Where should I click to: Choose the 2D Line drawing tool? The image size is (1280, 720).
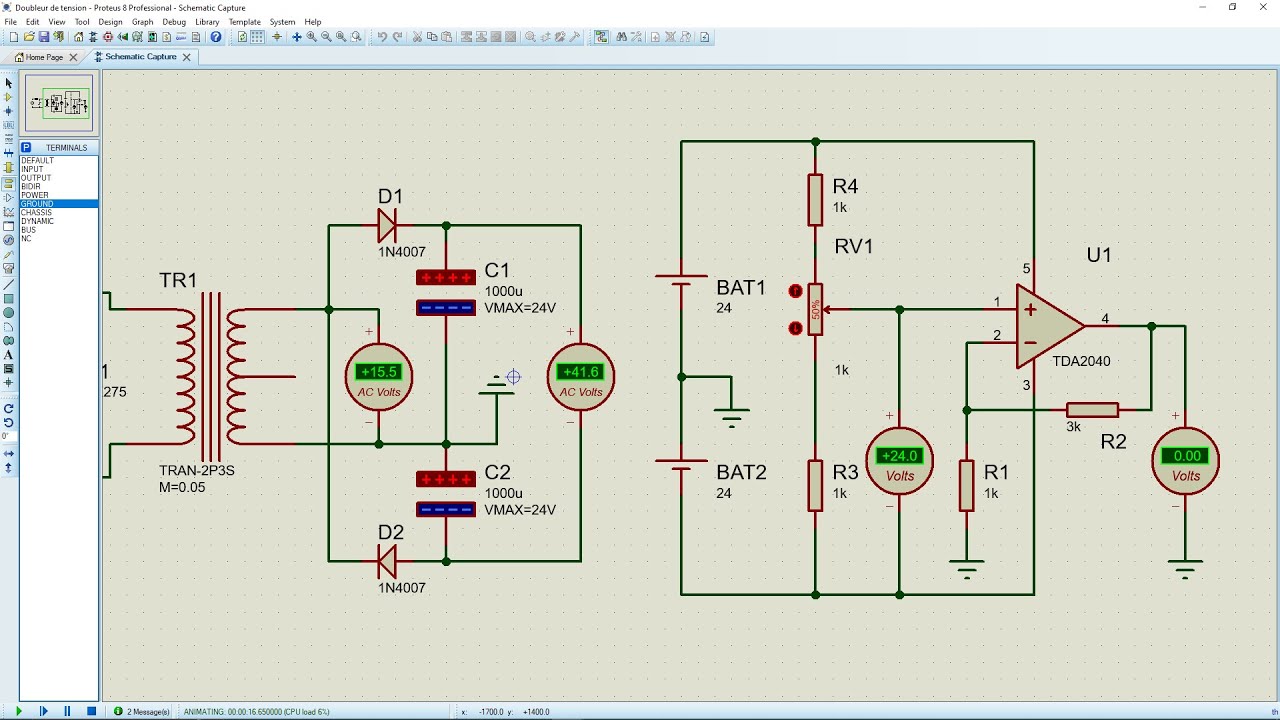(9, 285)
